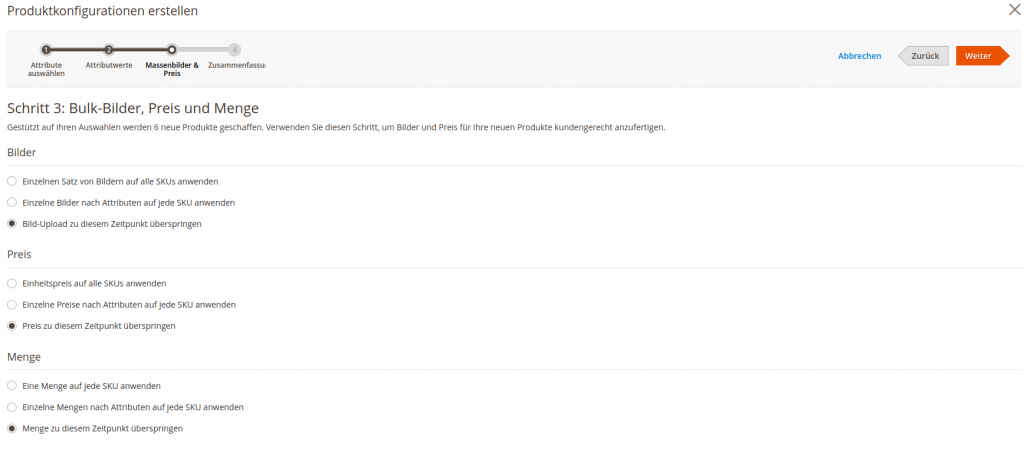1024x465 pixels.
Task: Click step 1 circle Attribute auswählen
Action: [x=46, y=49]
